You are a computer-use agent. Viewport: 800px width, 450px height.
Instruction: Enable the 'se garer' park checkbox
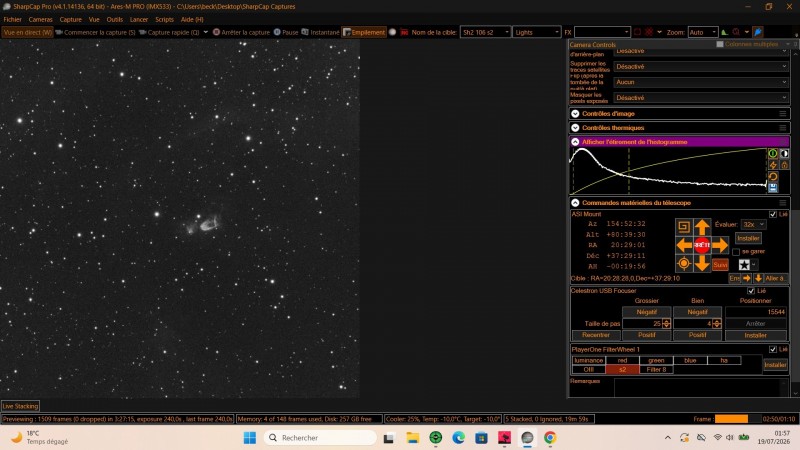[x=736, y=252]
